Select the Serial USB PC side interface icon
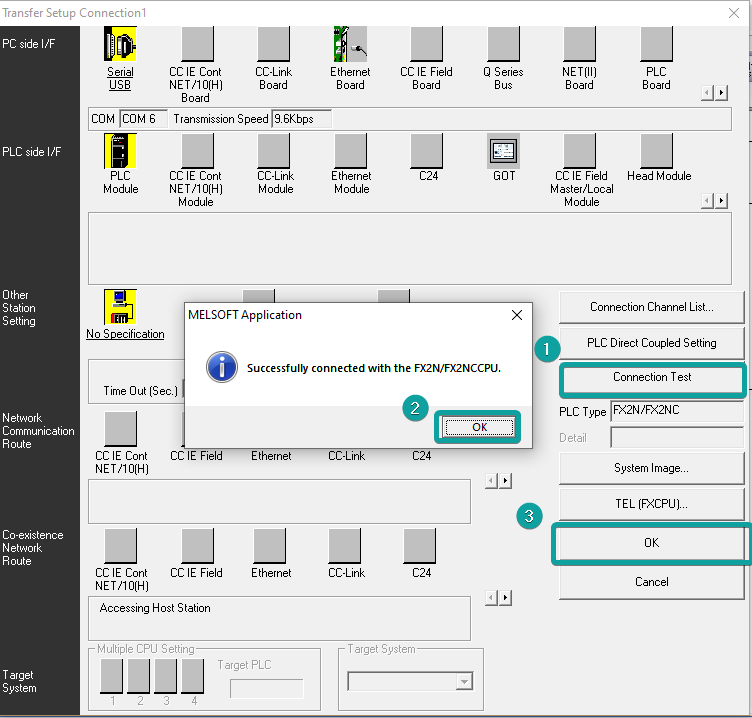The height and width of the screenshot is (718, 752). pos(120,44)
